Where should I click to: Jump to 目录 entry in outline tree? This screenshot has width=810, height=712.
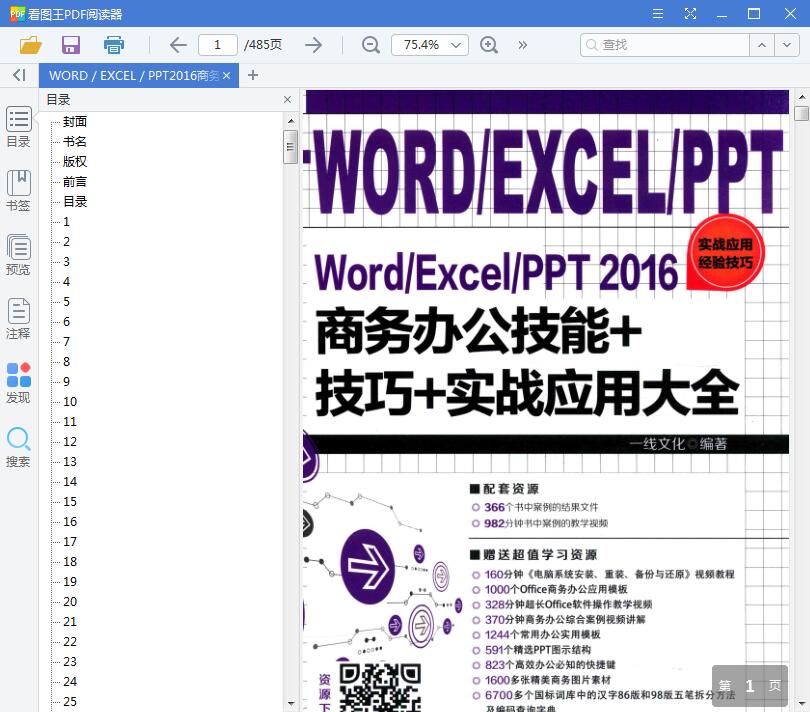(x=75, y=202)
